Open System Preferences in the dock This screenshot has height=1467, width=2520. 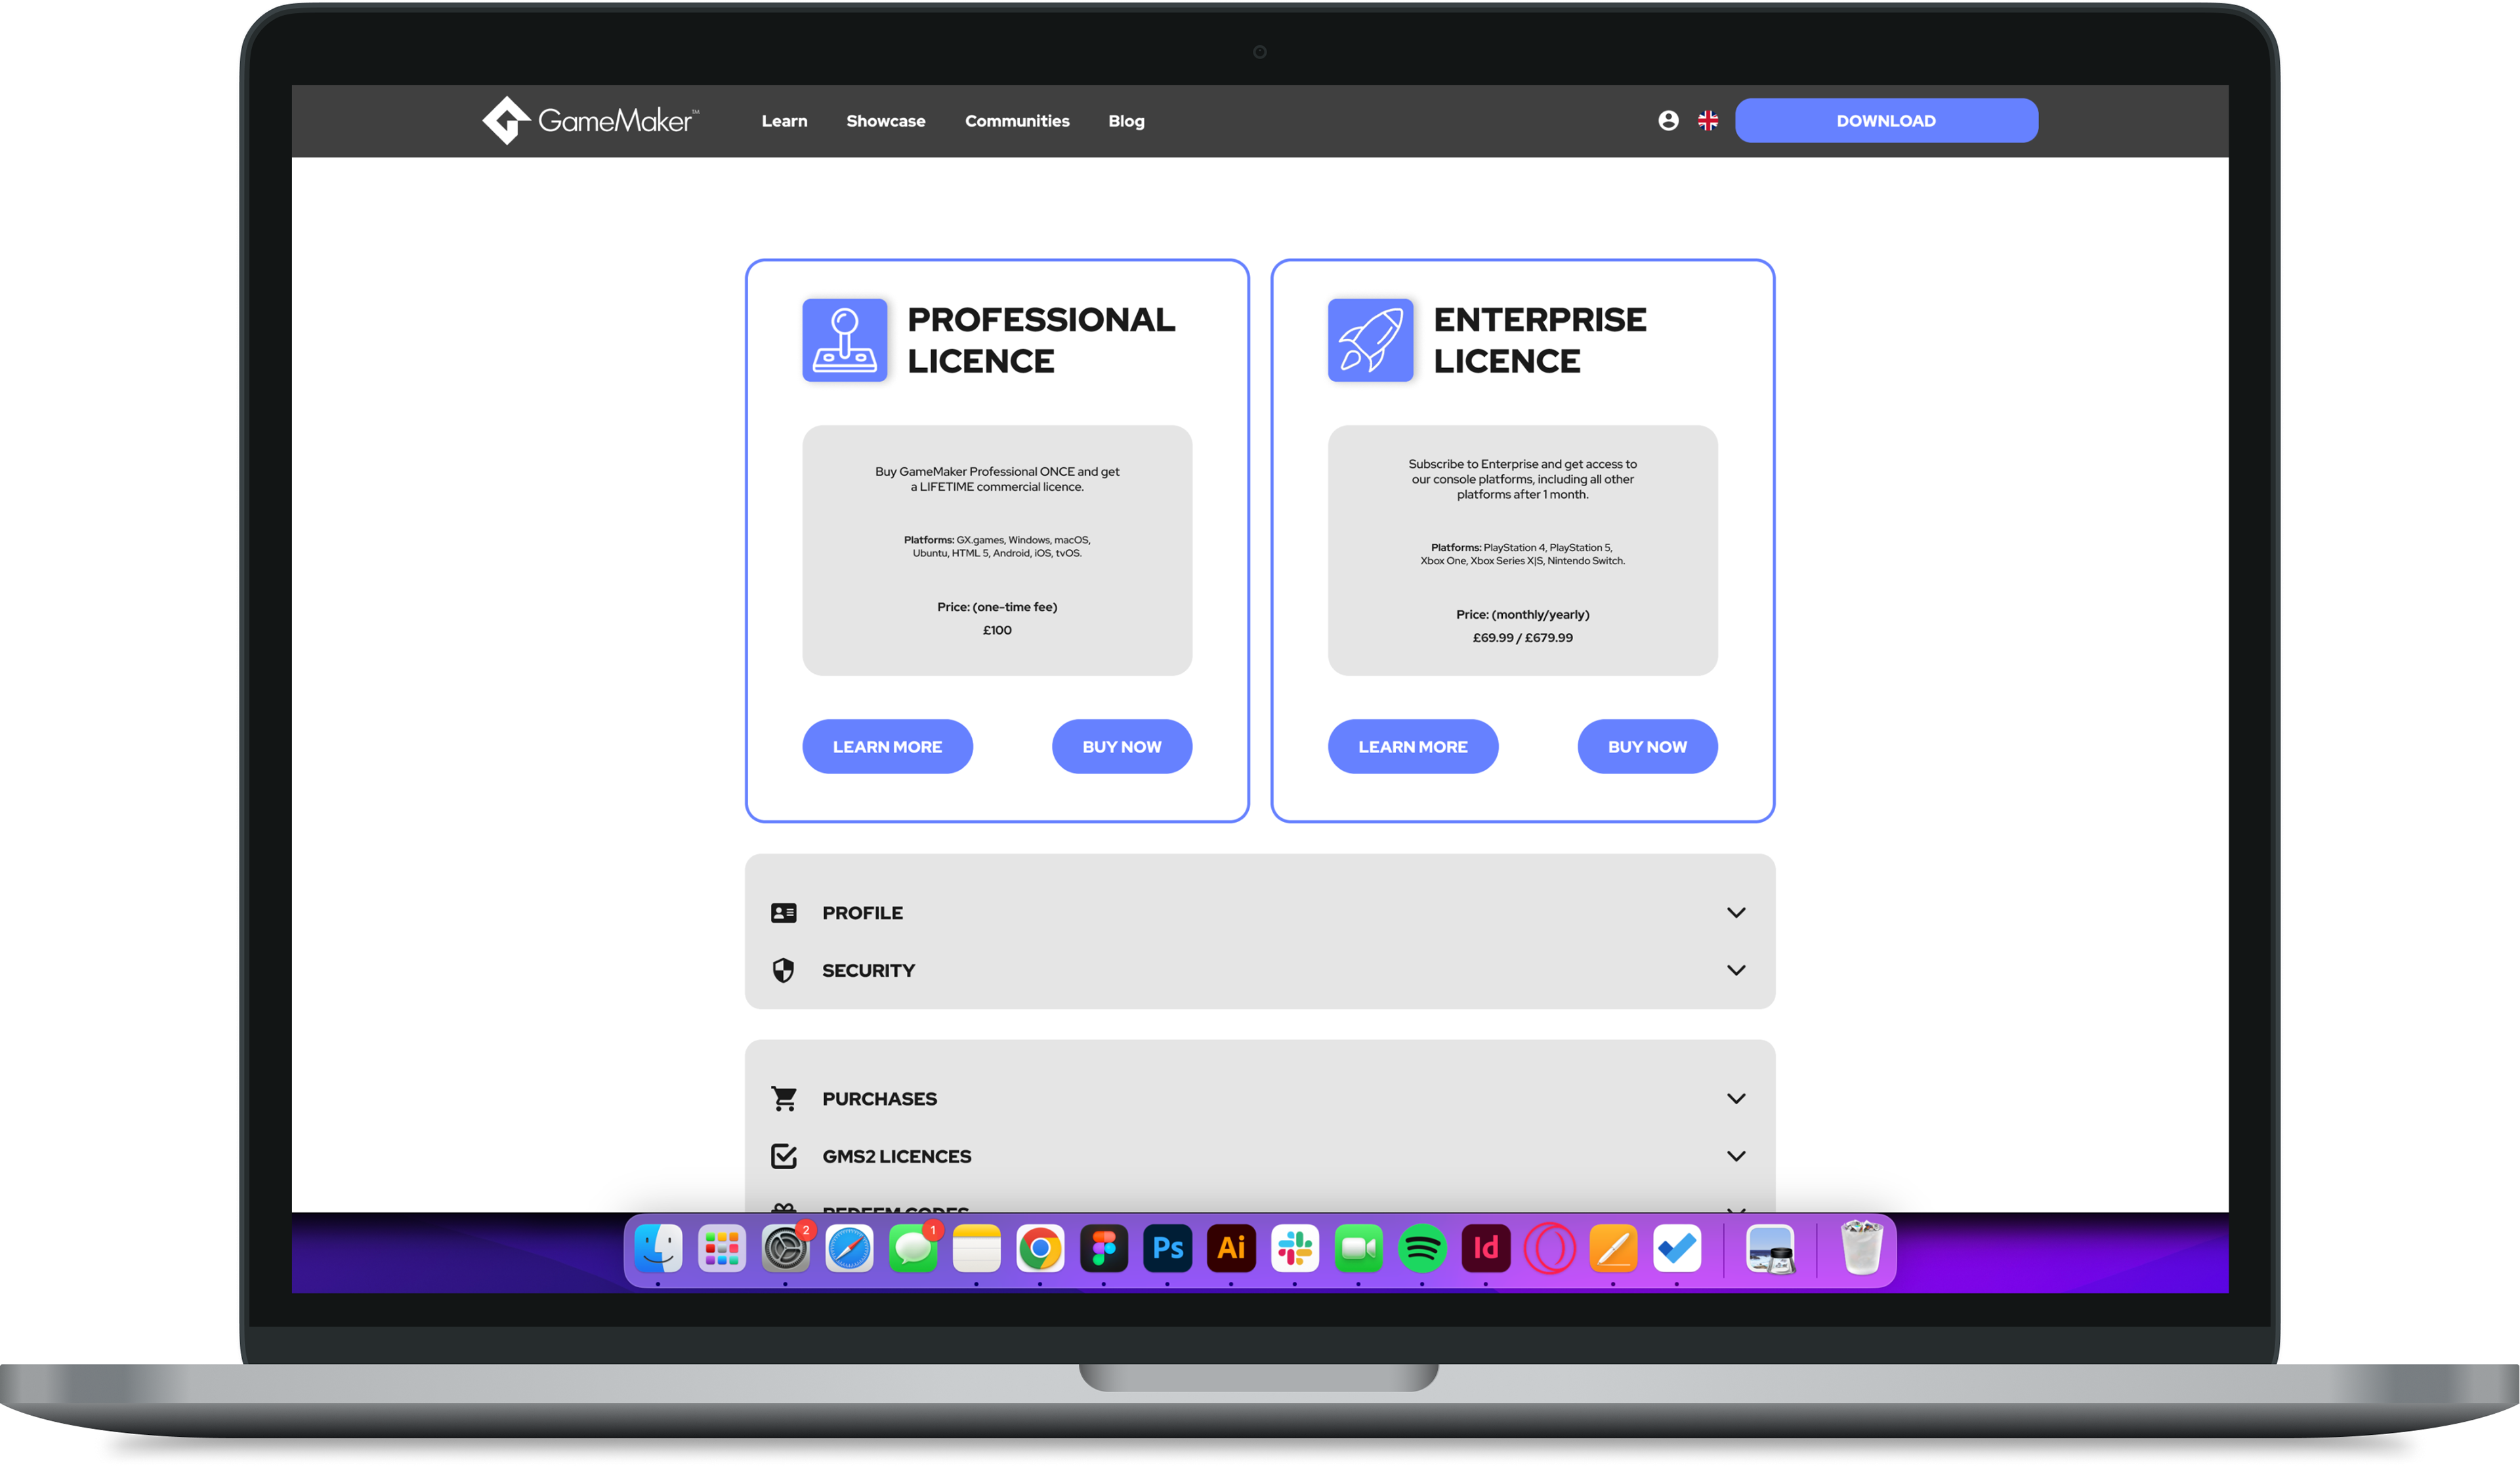click(x=785, y=1249)
